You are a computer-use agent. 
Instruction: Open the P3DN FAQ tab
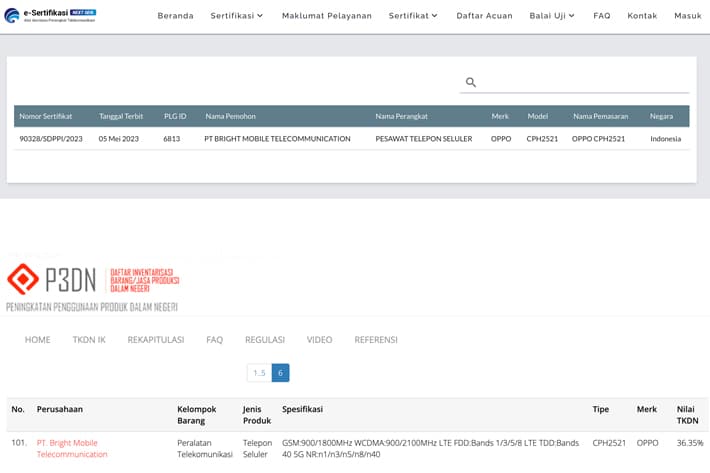(215, 340)
